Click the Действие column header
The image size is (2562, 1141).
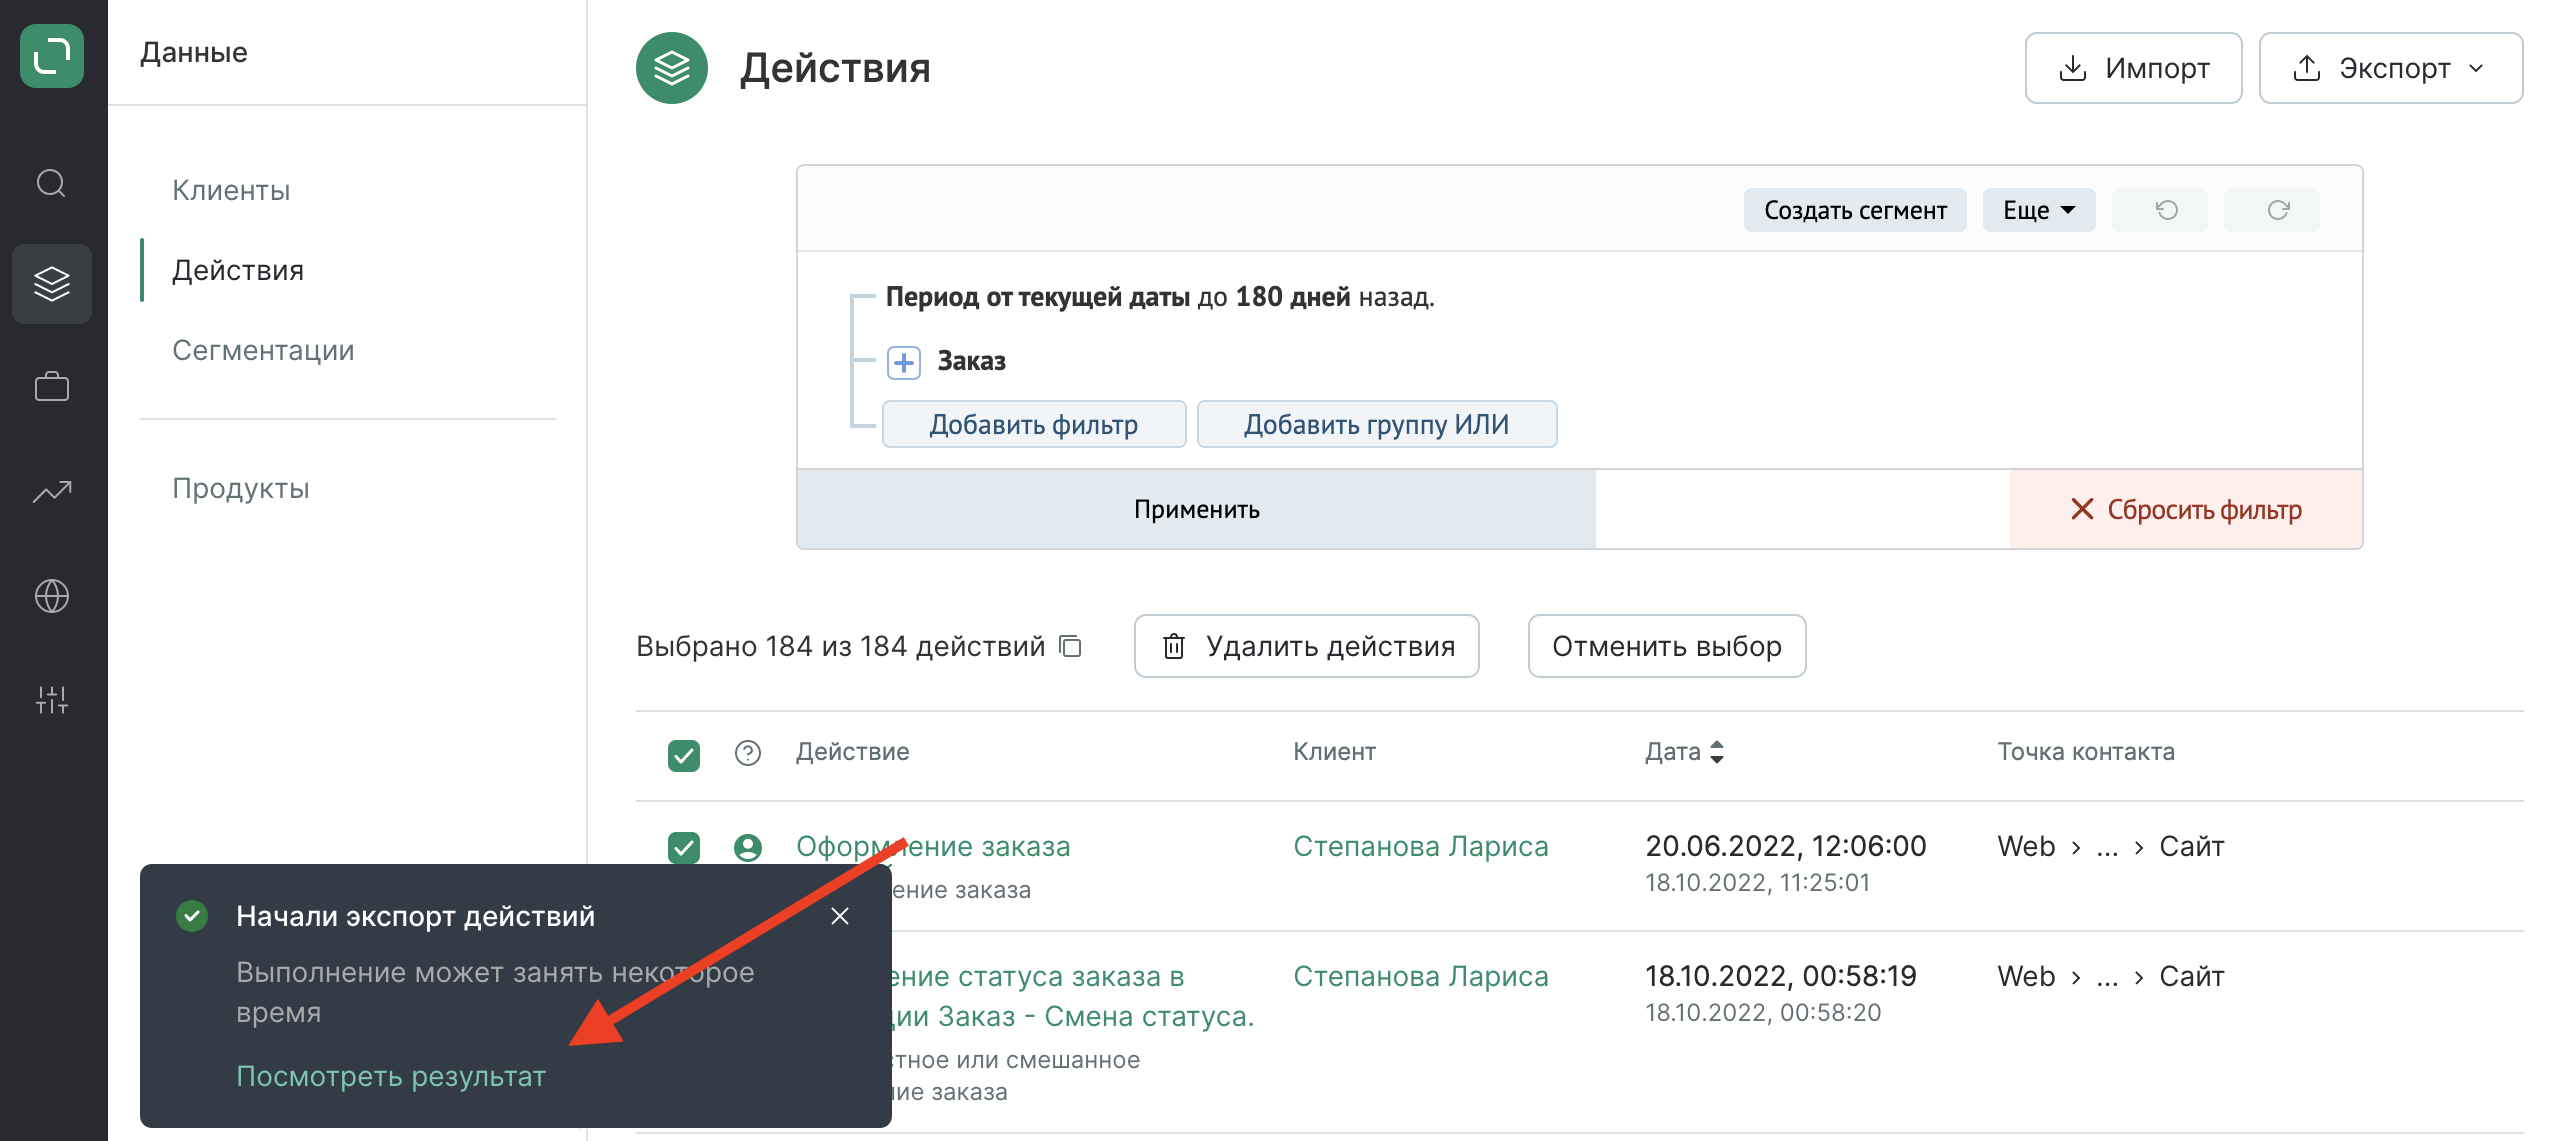(x=852, y=752)
